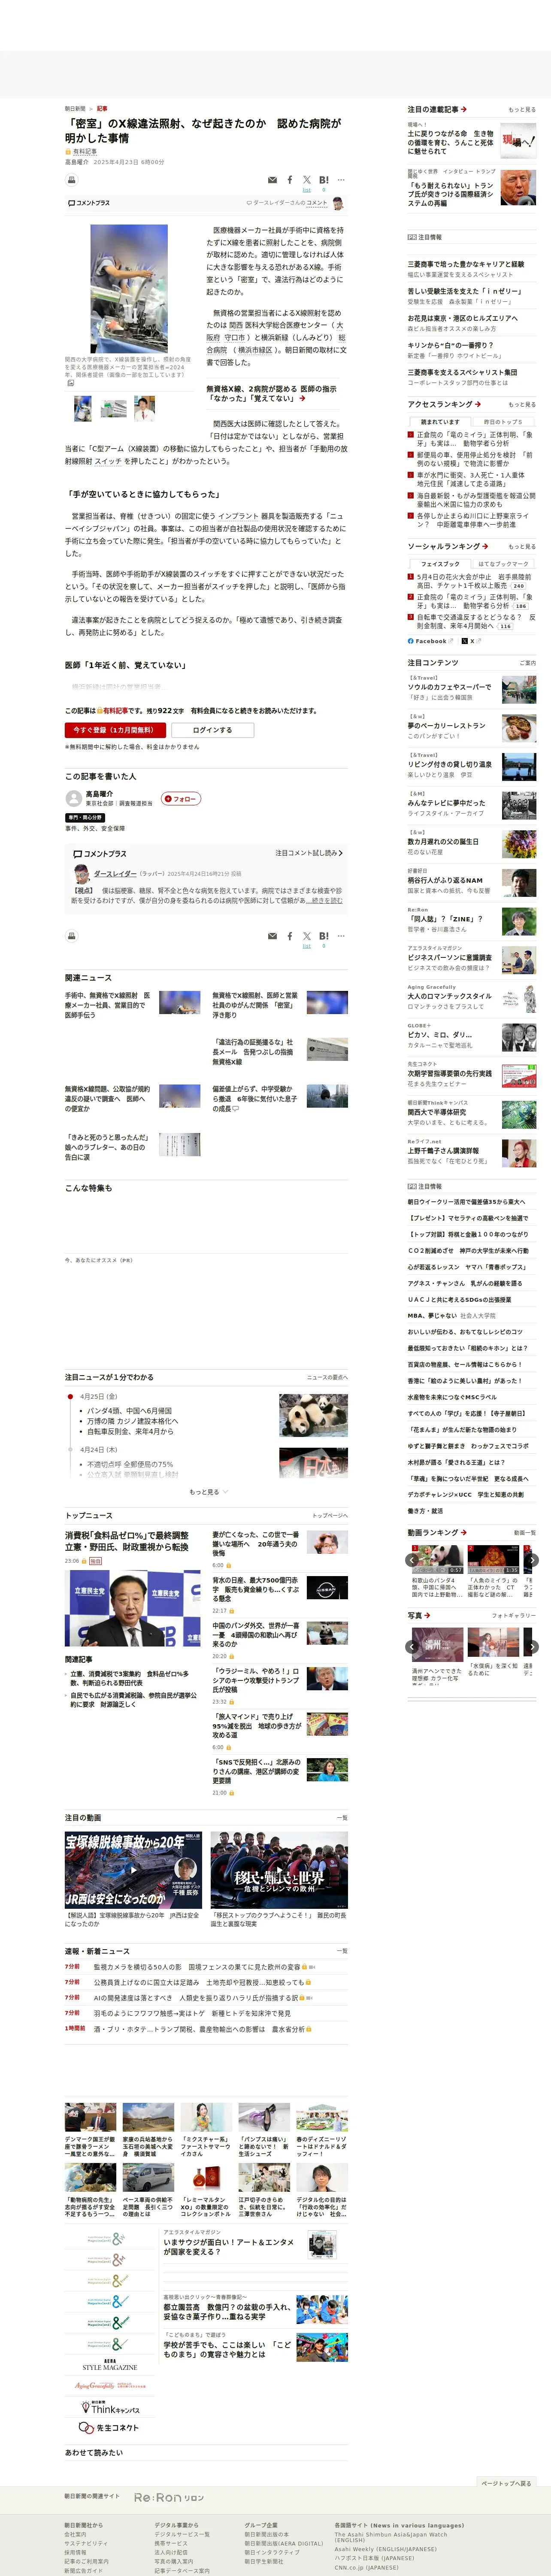The width and height of the screenshot is (551, 2576).
Task: Select the 昨日のトップ5 ranking tab
Action: click(504, 422)
